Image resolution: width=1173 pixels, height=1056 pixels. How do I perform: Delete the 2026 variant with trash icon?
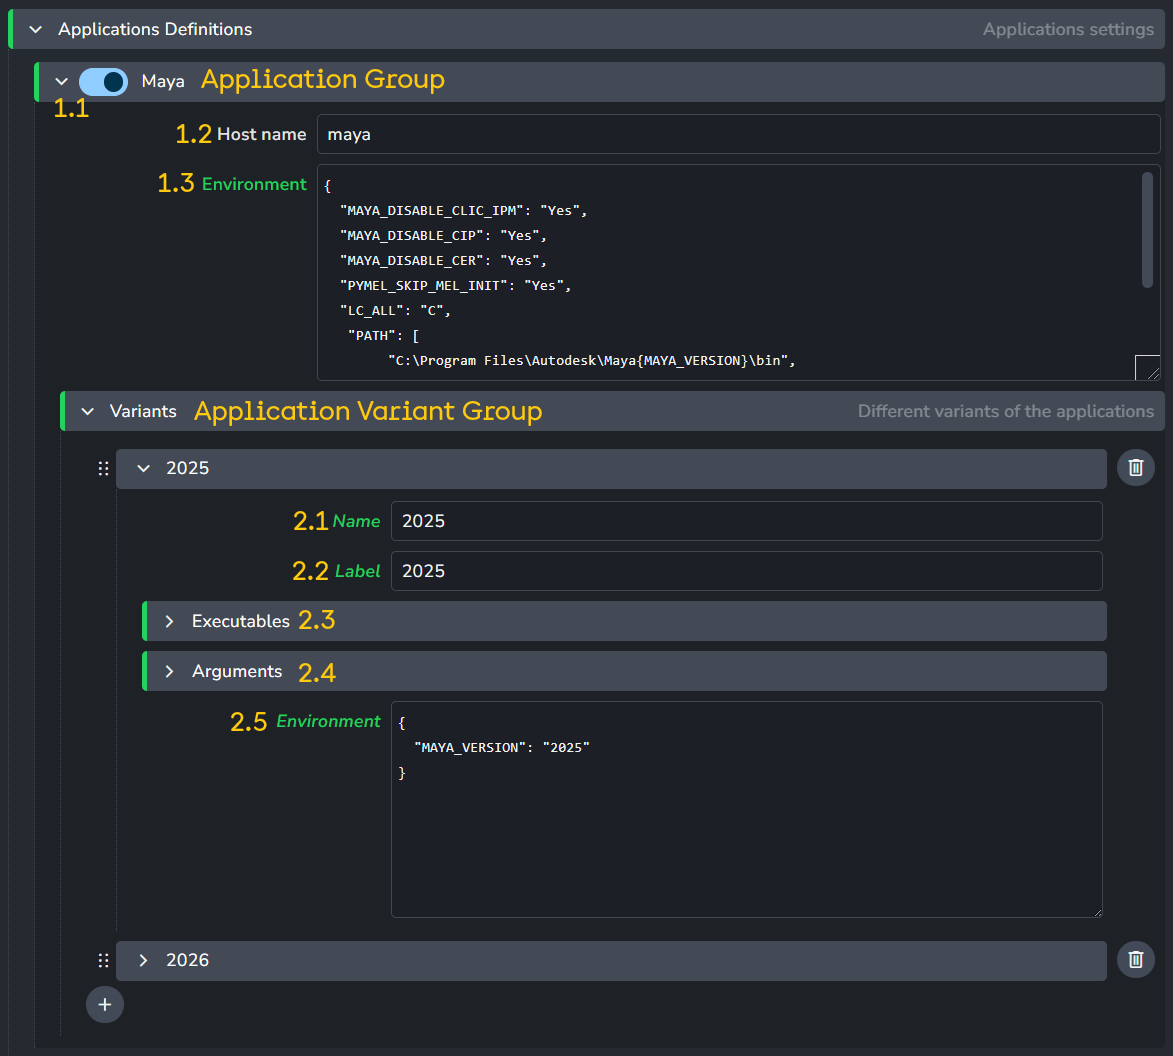[1135, 960]
